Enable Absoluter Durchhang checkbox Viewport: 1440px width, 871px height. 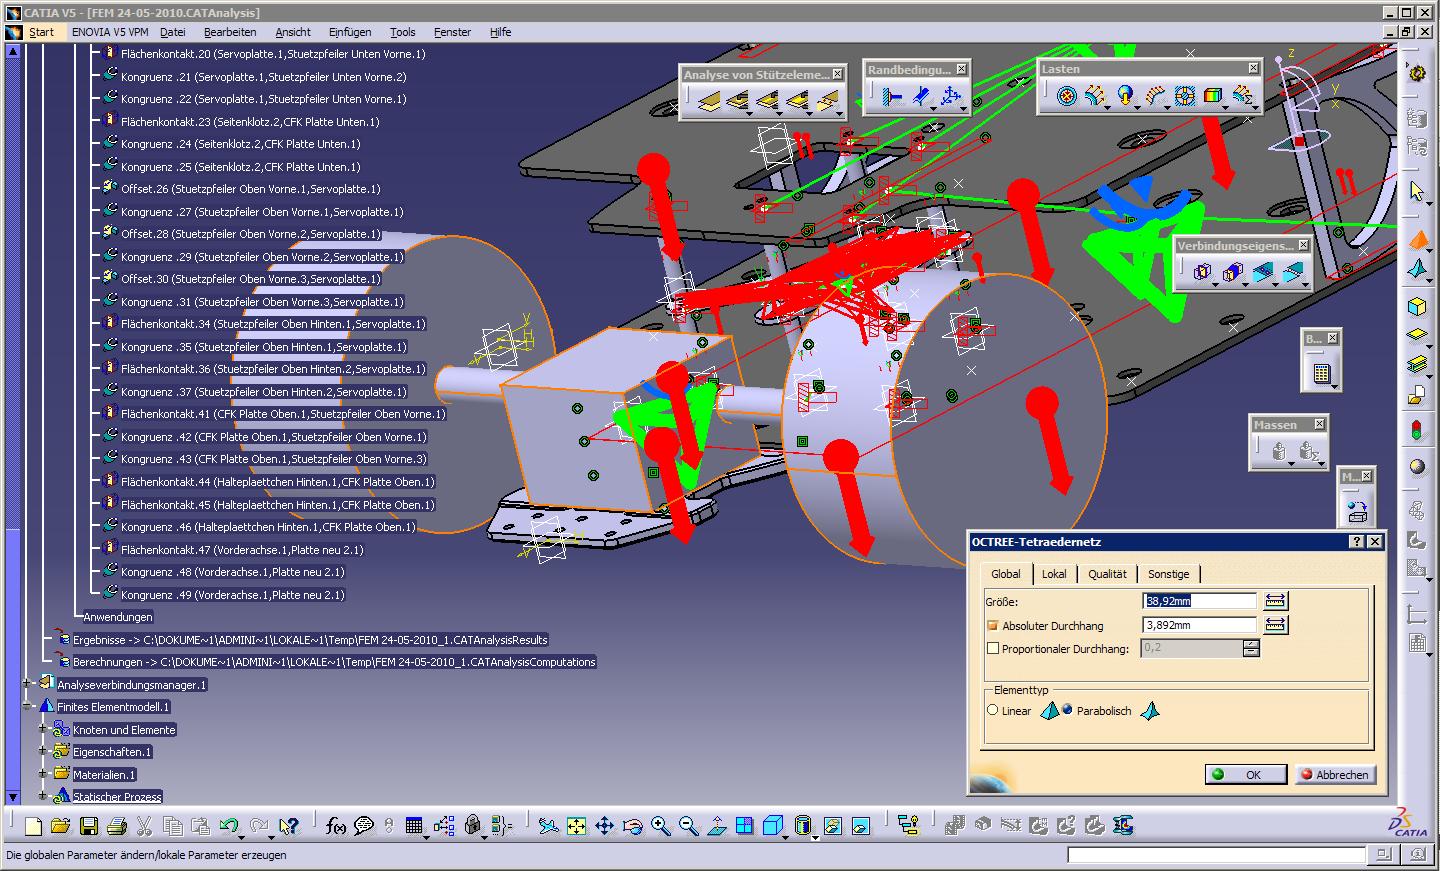(x=993, y=625)
